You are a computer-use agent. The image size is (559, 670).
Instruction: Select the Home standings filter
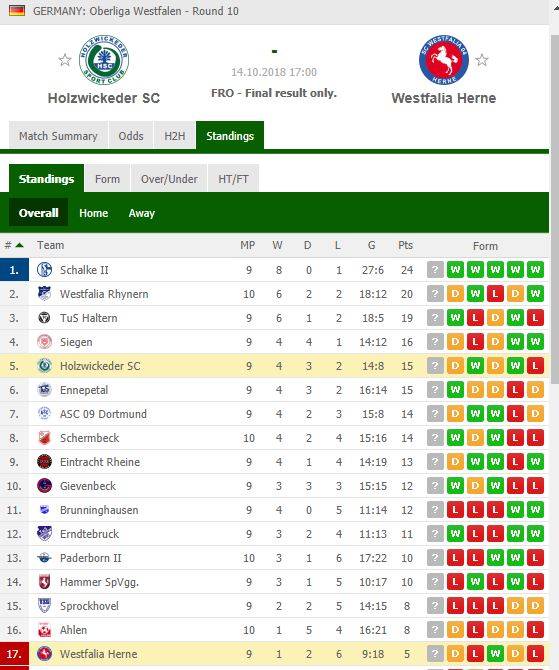(x=94, y=213)
